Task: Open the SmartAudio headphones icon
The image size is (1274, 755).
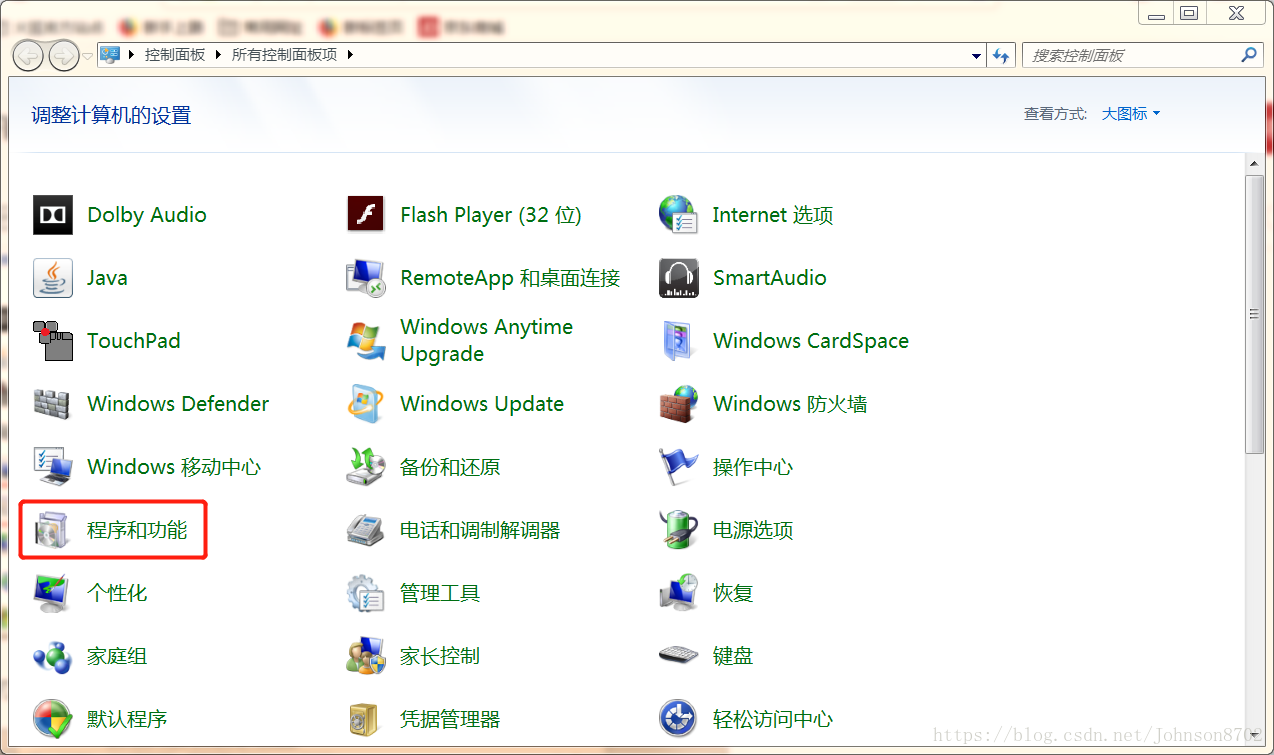Action: [x=678, y=278]
